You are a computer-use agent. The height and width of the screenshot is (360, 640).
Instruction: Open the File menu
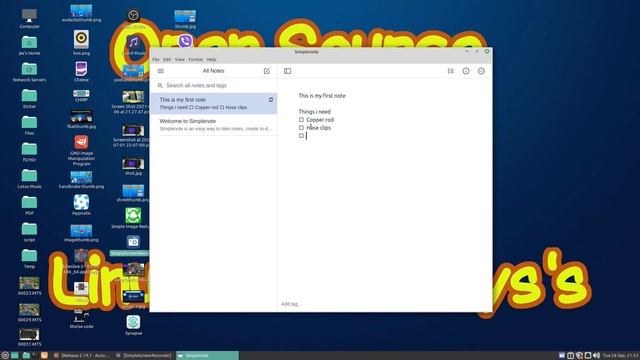tap(156, 60)
